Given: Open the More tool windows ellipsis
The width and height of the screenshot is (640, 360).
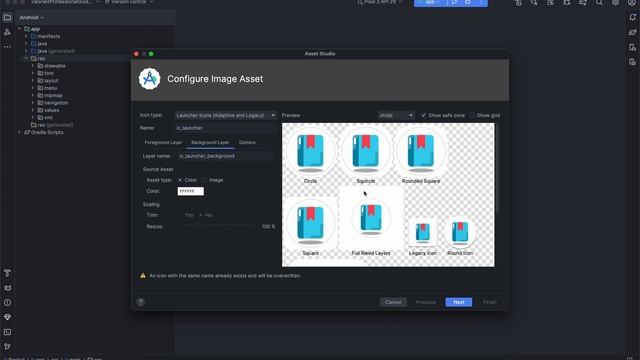Looking at the screenshot, I should [7, 47].
